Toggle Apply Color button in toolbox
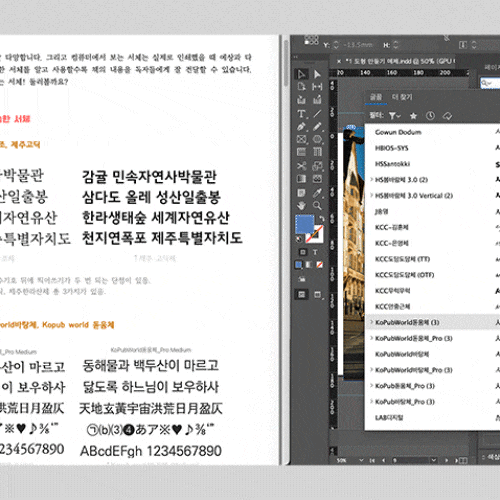500x500 pixels. (x=299, y=265)
